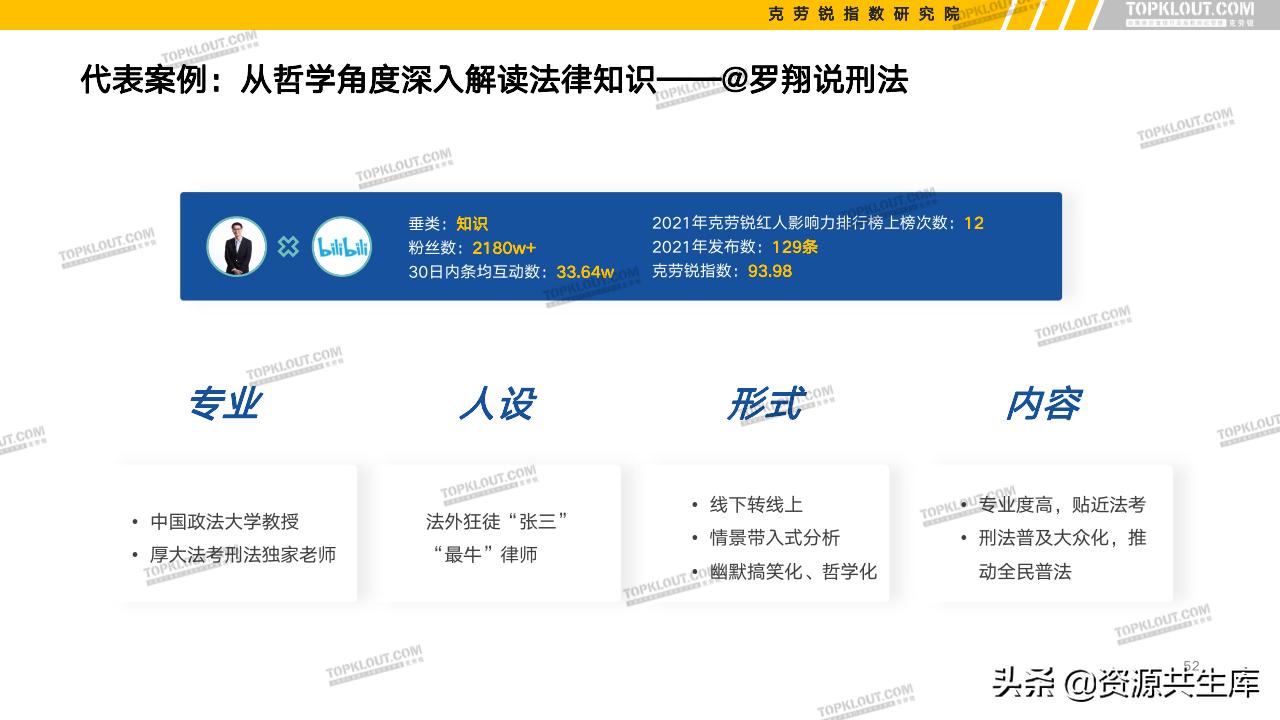Select the 专业 section heading

coord(227,405)
